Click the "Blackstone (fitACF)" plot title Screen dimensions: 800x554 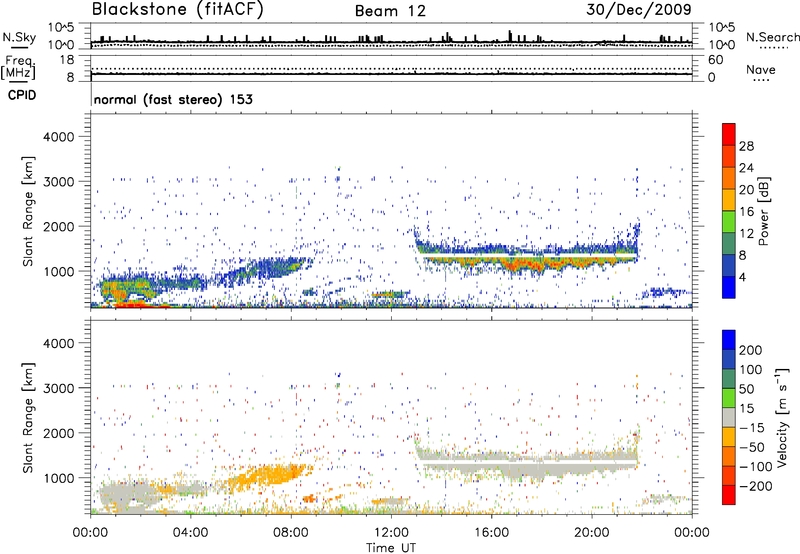coord(178,9)
